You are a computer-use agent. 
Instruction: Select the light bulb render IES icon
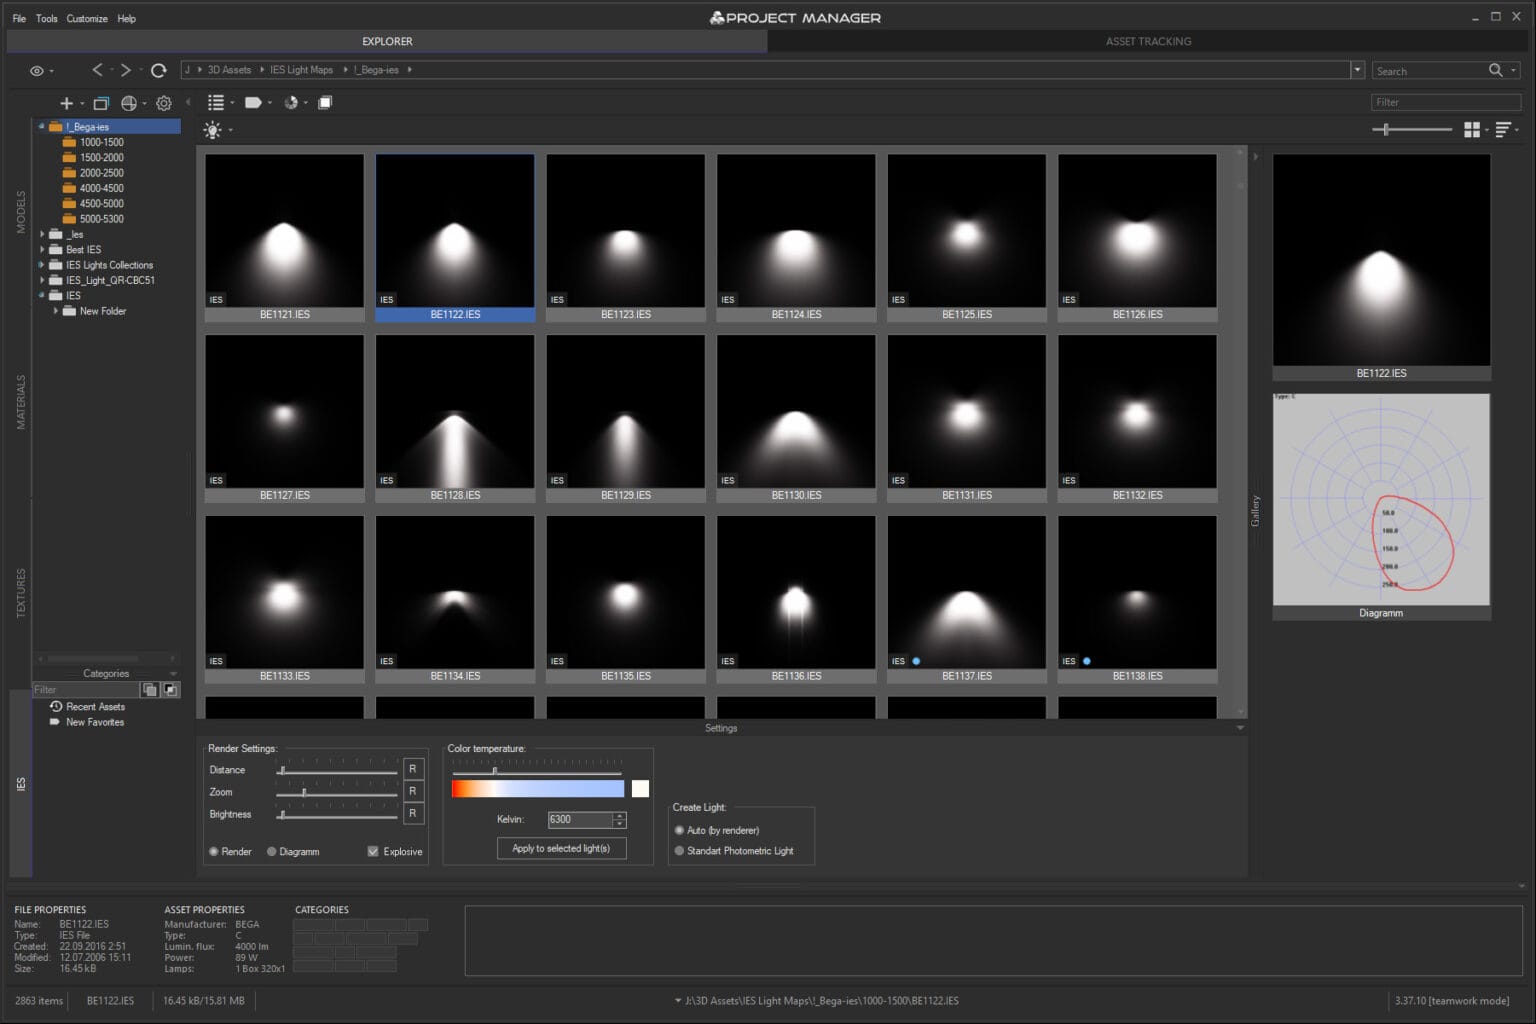pyautogui.click(x=213, y=129)
